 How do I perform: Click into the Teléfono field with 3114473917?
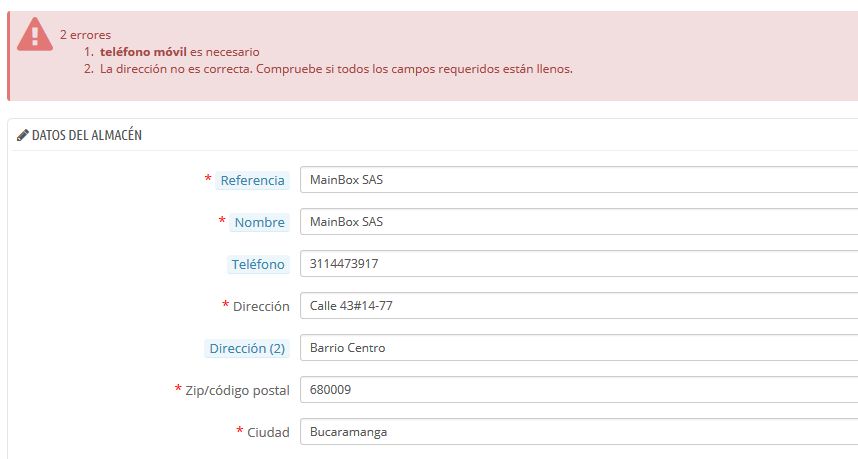(x=578, y=264)
